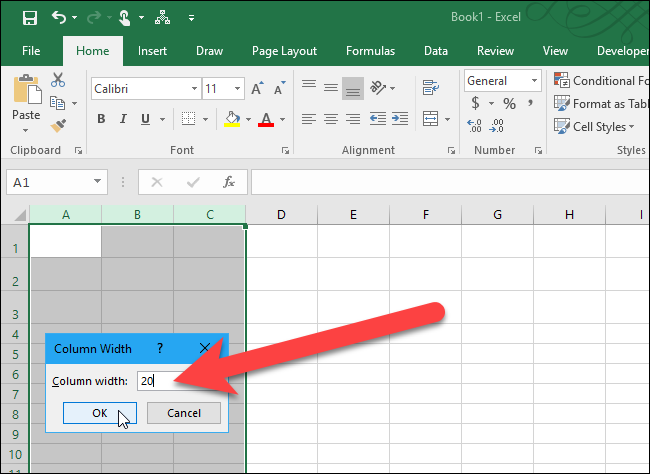This screenshot has height=474, width=650.
Task: Increase font size with the large A
Action: [x=257, y=88]
